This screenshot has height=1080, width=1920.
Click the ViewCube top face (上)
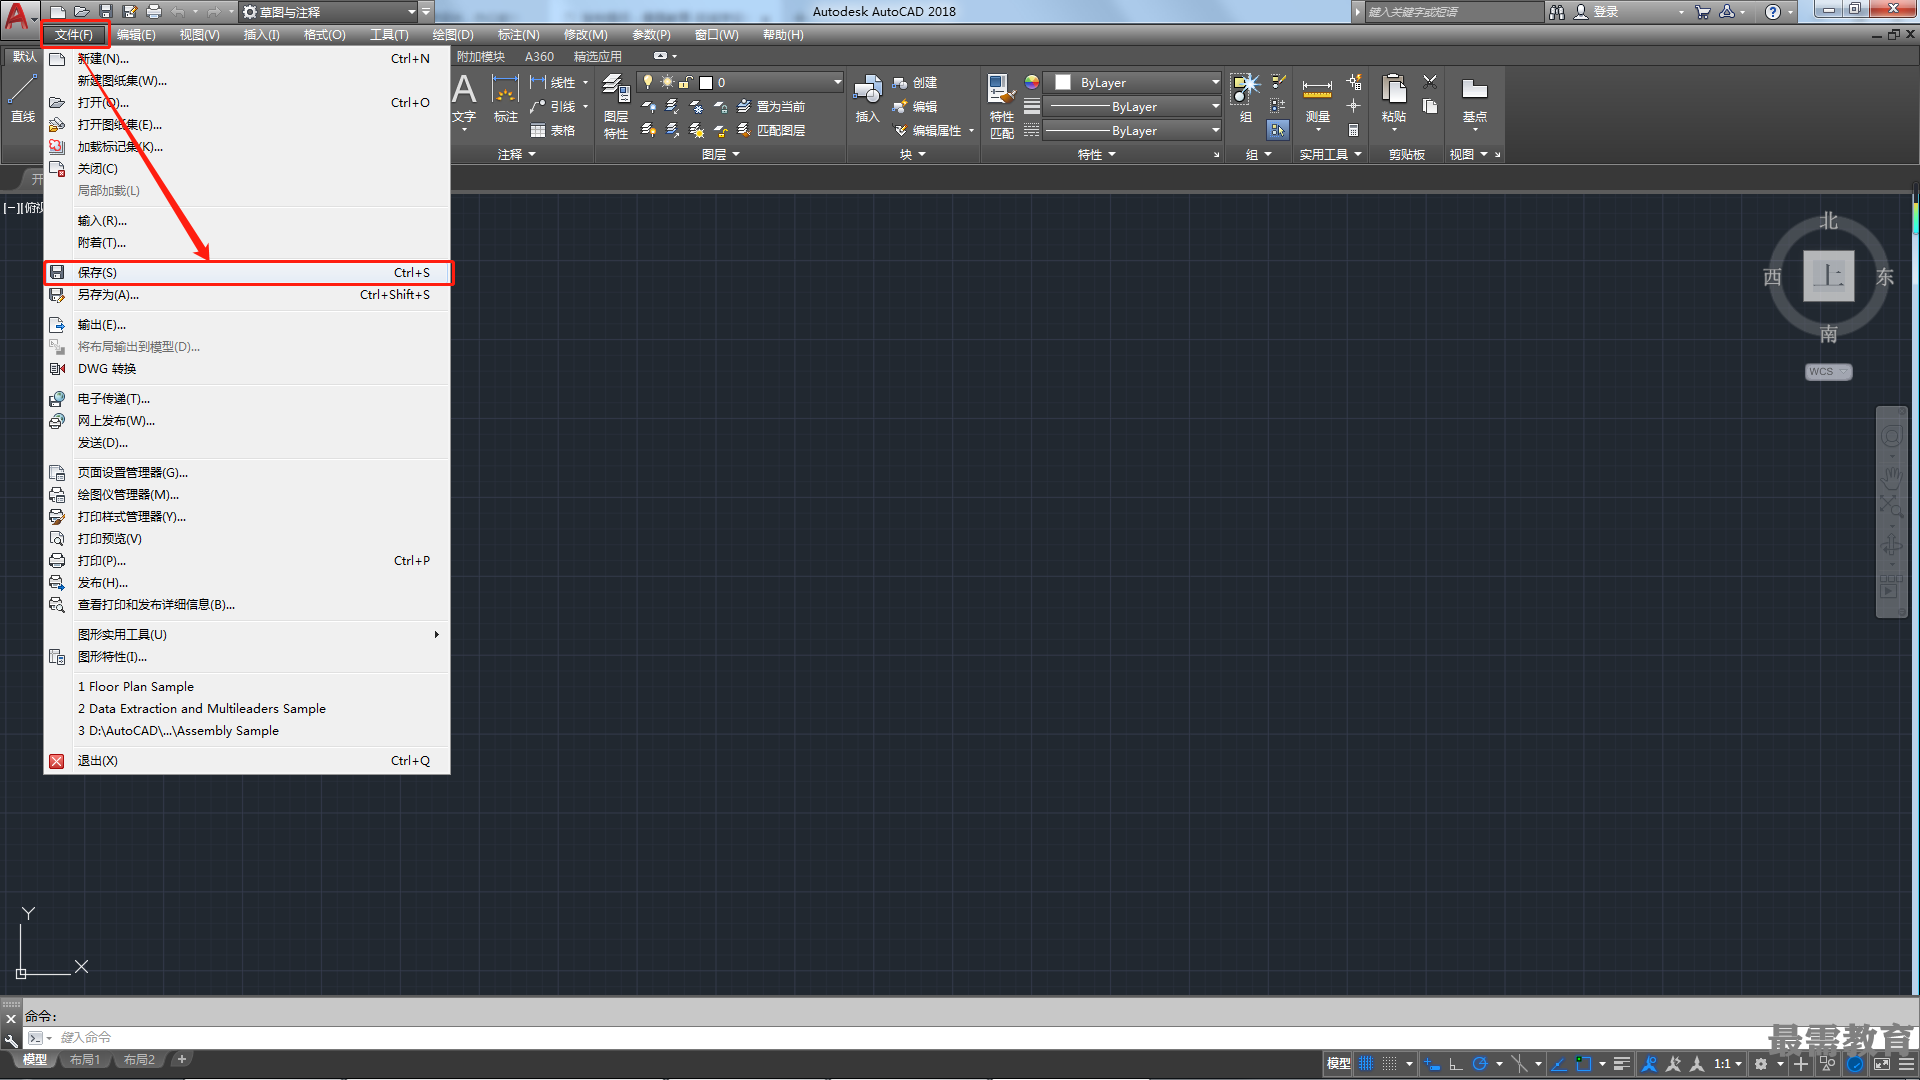click(1828, 276)
